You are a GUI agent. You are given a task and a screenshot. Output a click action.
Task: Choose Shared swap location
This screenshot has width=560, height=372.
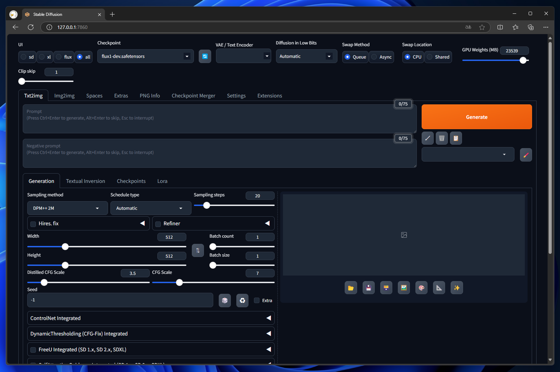(x=438, y=57)
